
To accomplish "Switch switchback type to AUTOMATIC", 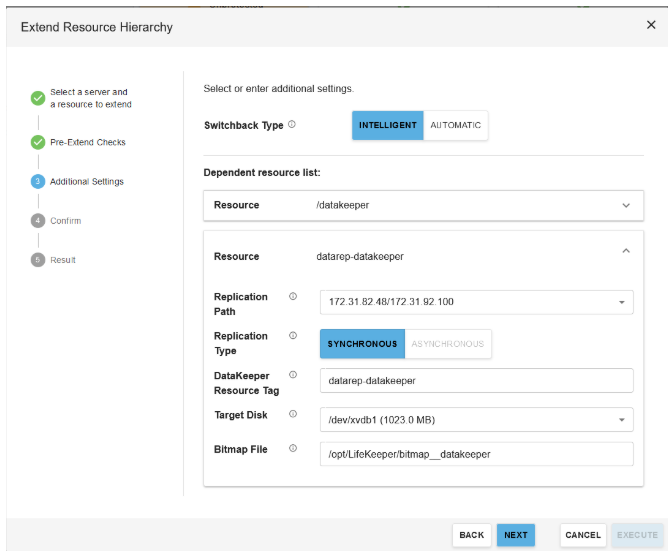I will click(455, 126).
